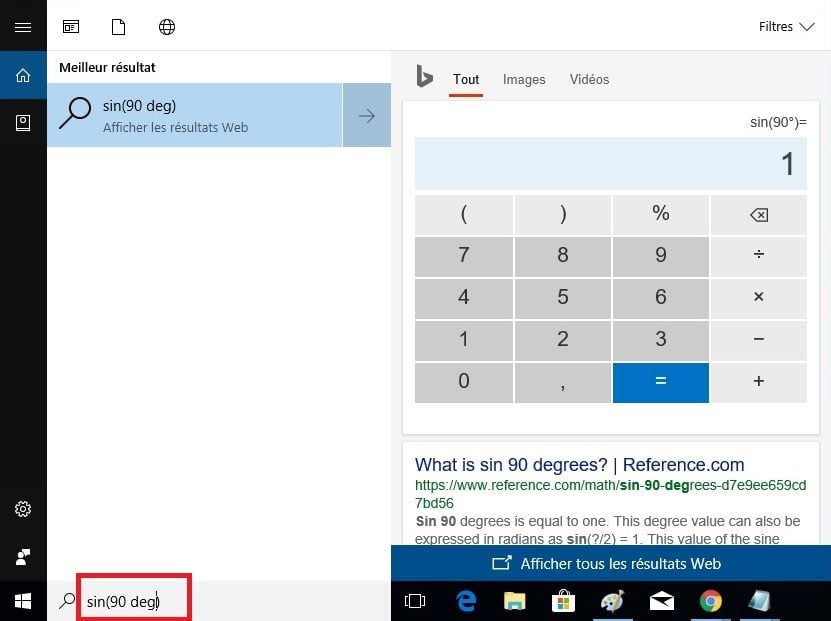
Task: Click calculator key 1
Action: tap(464, 340)
